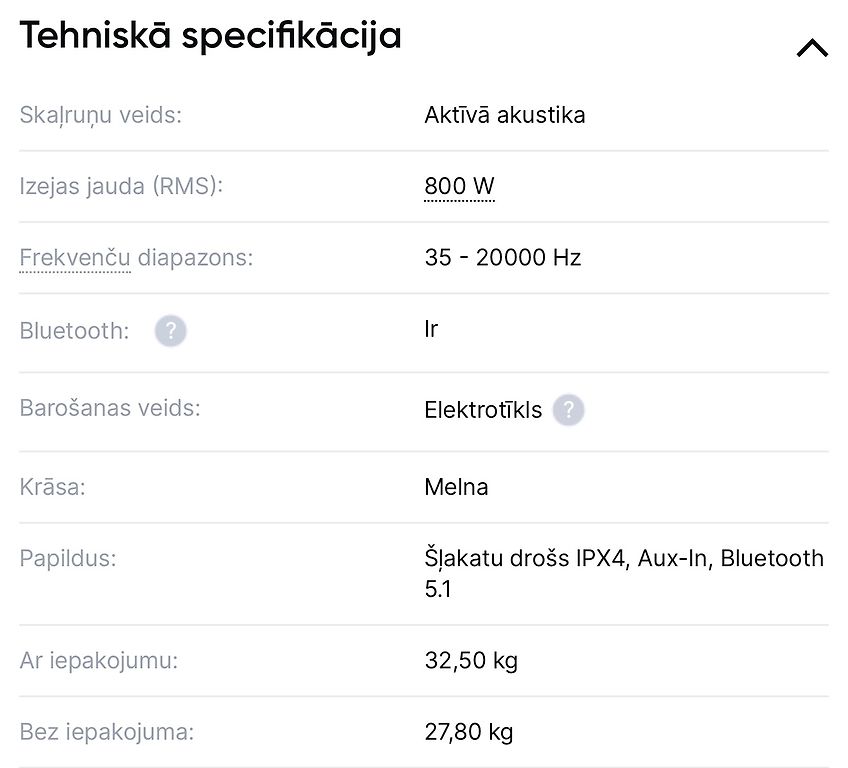Click the Ir value for Bluetooth
This screenshot has height=768, width=848.
coord(431,329)
